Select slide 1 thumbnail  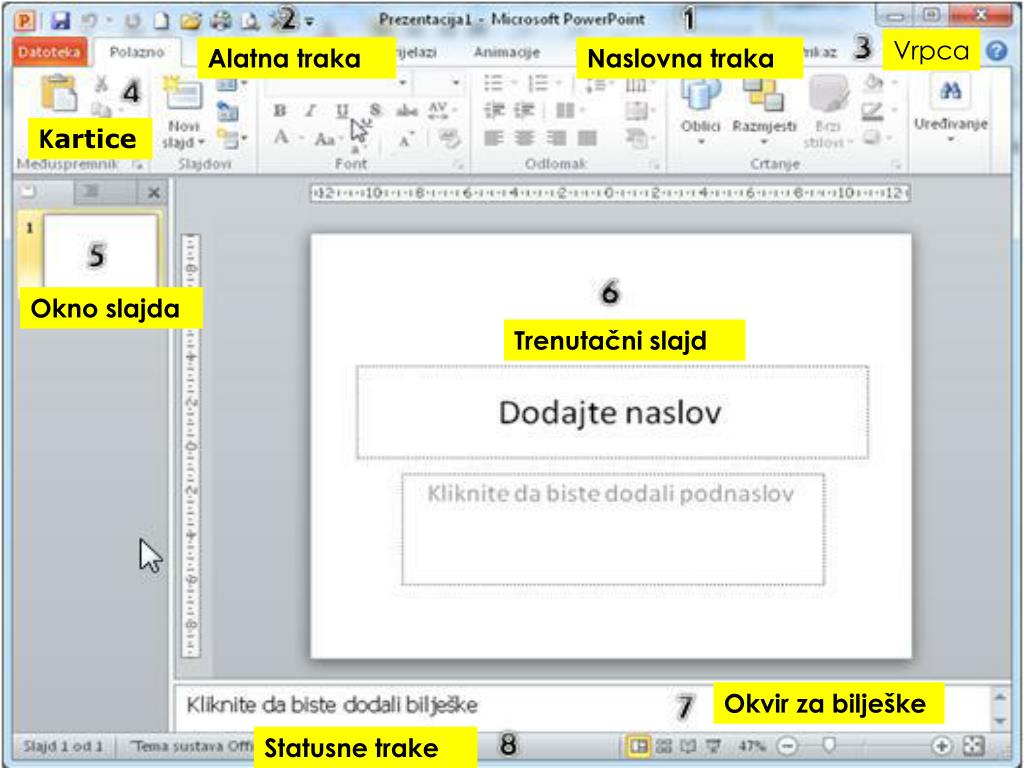click(x=101, y=248)
